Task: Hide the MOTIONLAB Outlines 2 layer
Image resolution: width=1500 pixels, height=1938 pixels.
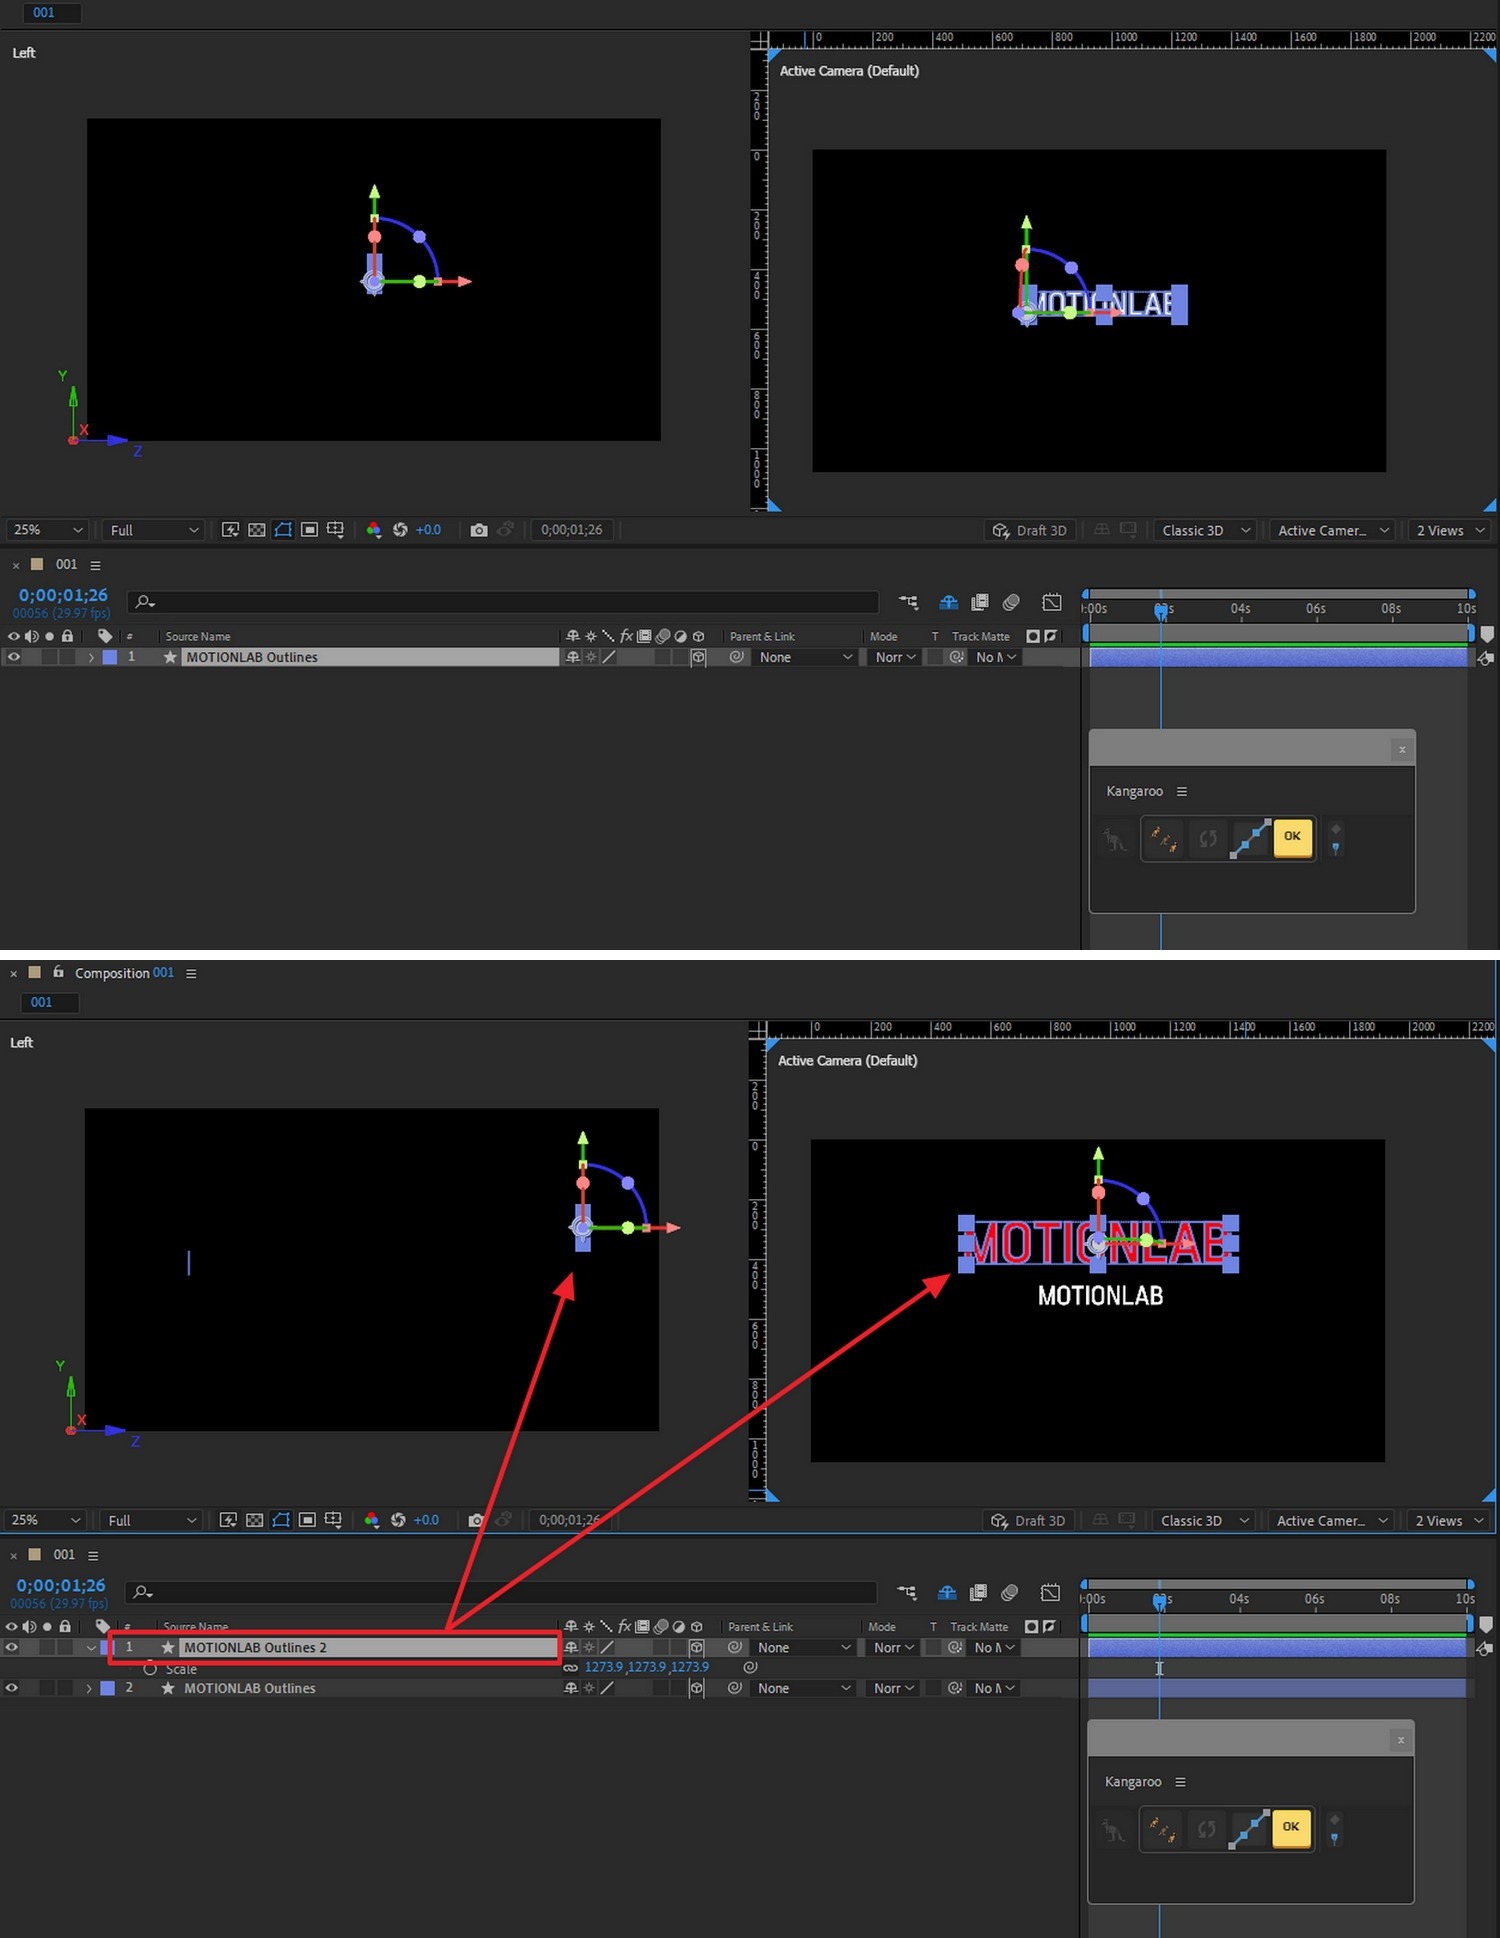Action: point(12,1647)
